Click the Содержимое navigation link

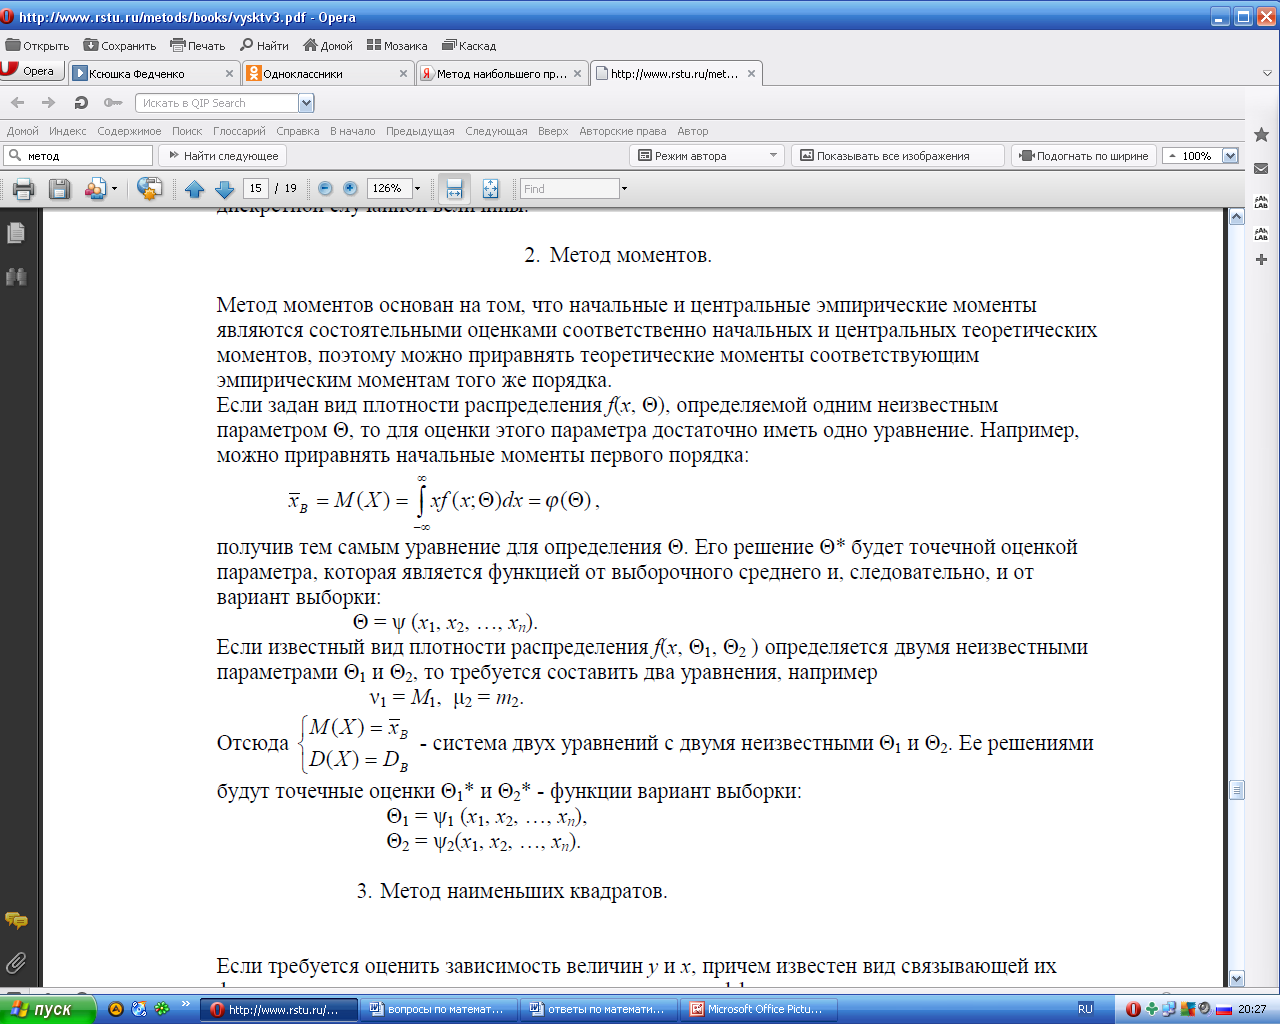click(129, 131)
